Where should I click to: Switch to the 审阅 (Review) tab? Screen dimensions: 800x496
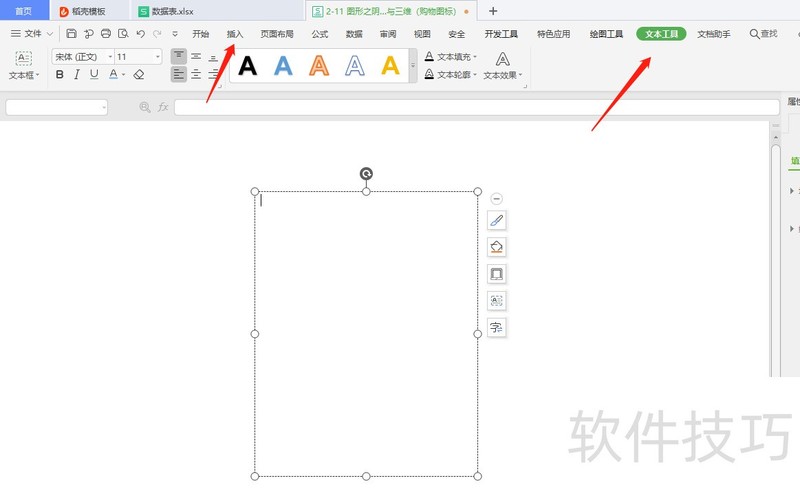[x=388, y=34]
